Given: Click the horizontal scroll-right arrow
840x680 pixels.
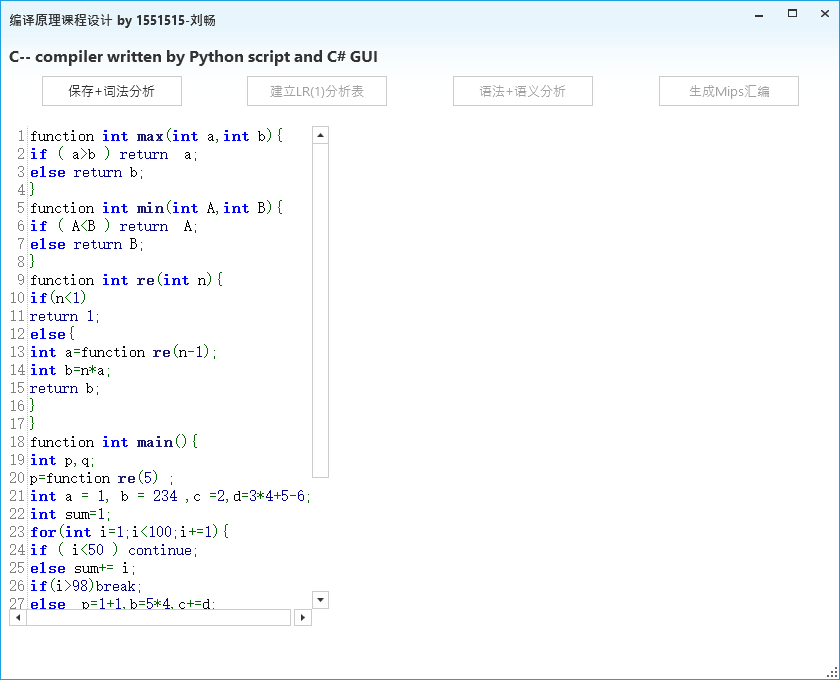Looking at the screenshot, I should click(303, 618).
